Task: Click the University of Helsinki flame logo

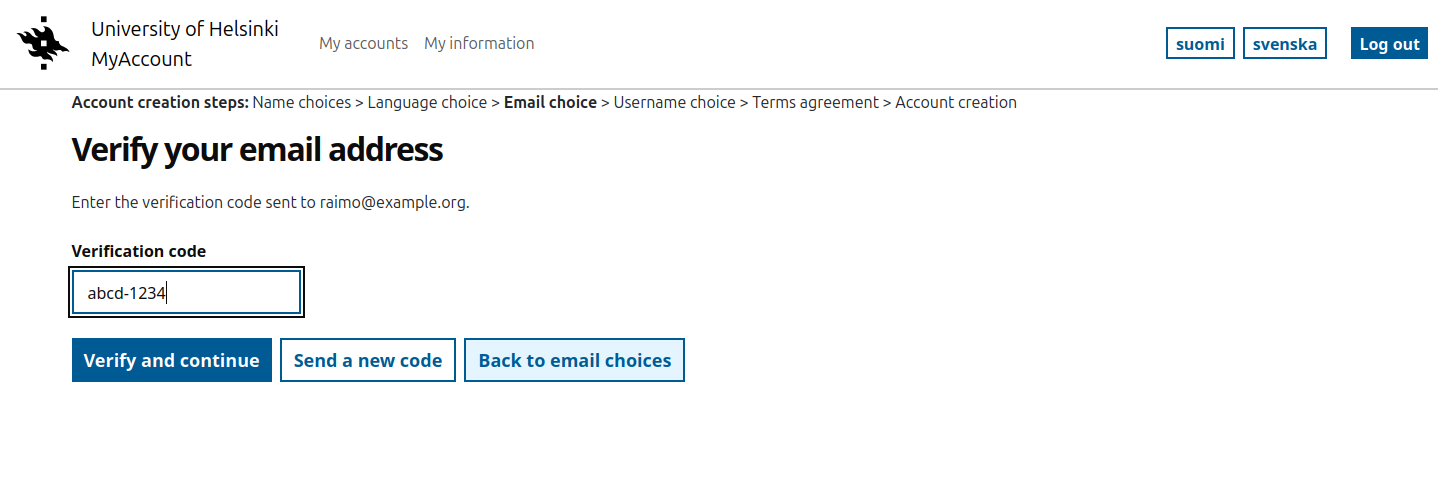Action: (43, 43)
